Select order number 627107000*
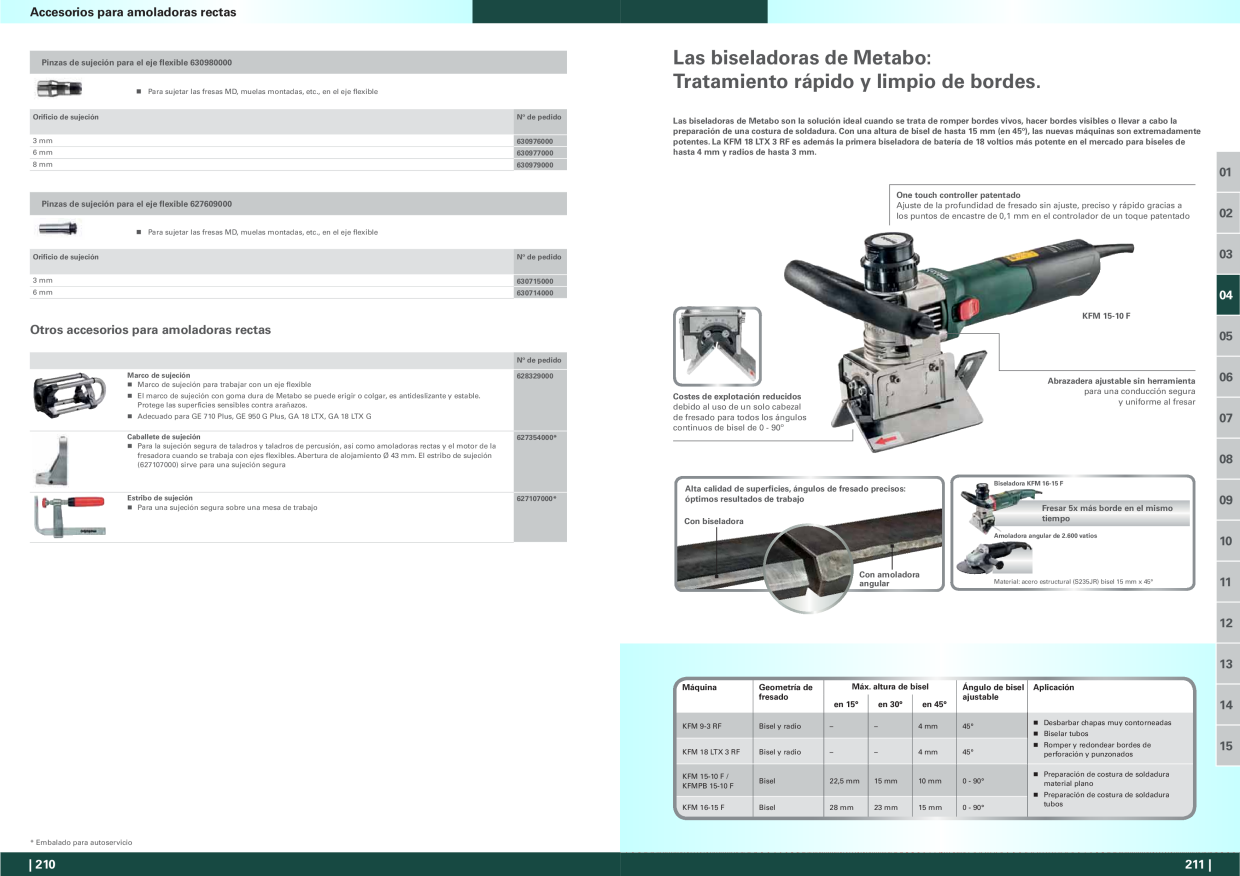 536,498
